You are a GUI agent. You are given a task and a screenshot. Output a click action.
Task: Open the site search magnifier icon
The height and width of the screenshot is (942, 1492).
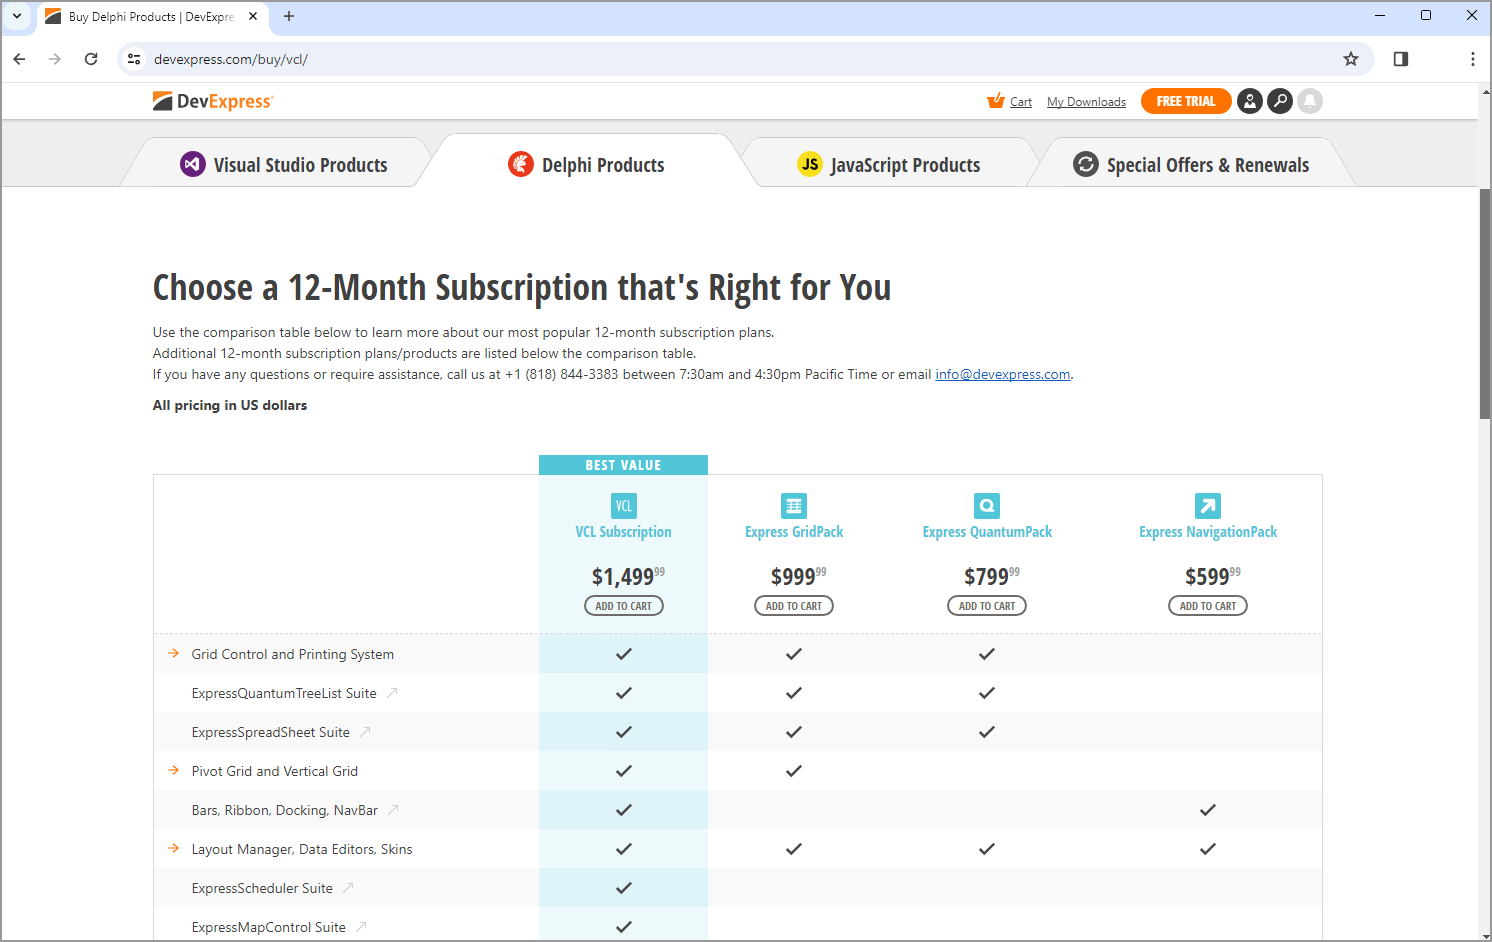click(x=1279, y=101)
